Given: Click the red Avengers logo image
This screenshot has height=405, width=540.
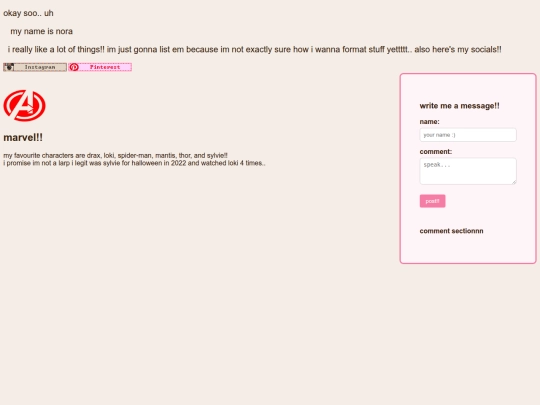Looking at the screenshot, I should point(24,106).
